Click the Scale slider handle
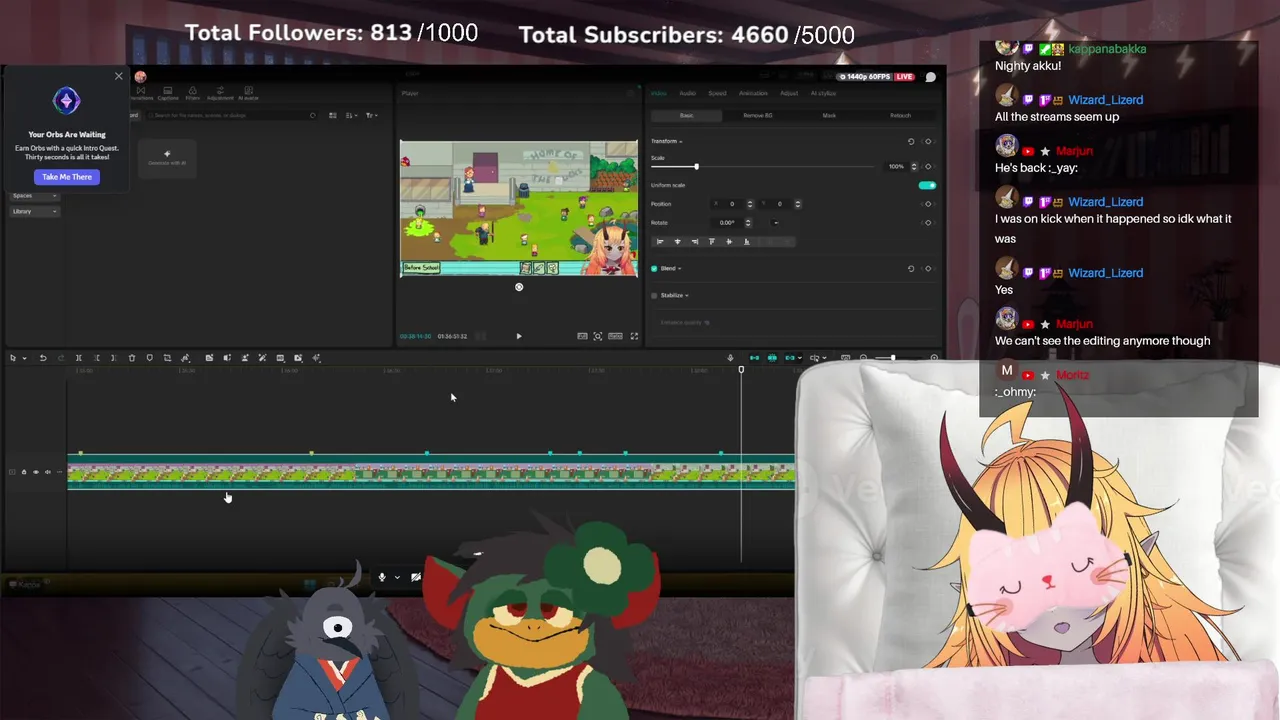 point(697,166)
